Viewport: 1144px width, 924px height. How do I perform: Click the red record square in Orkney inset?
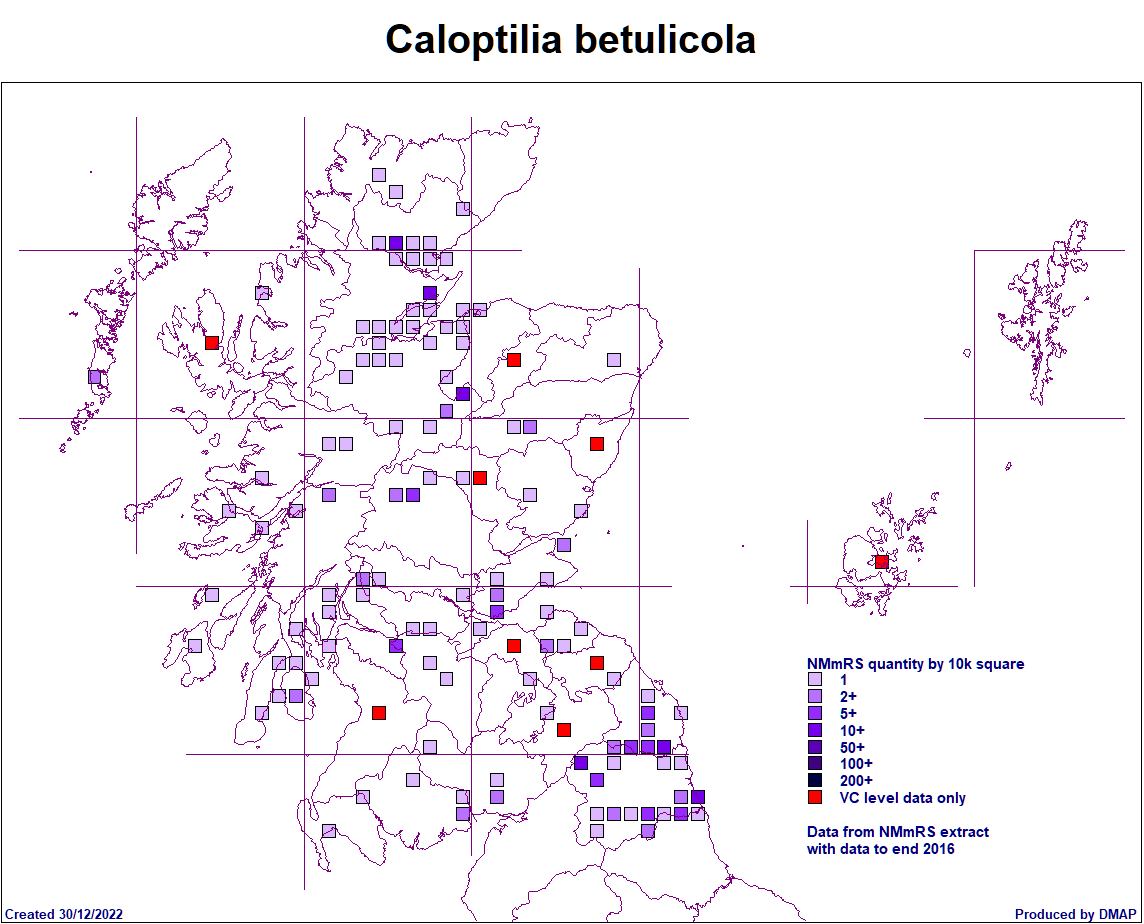point(881,562)
